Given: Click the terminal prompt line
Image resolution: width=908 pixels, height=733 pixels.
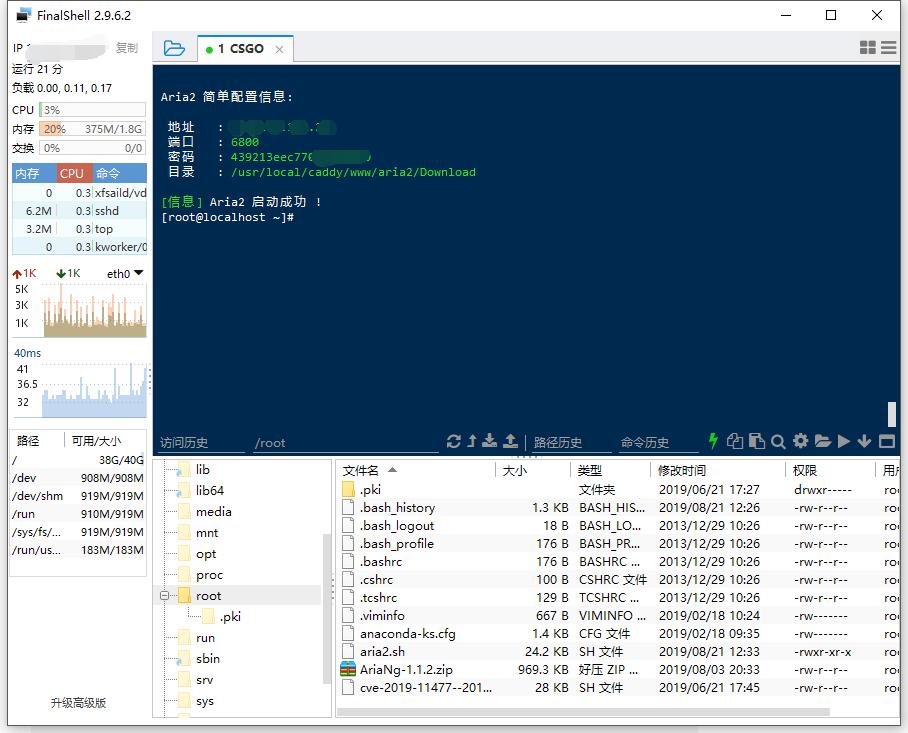Looking at the screenshot, I should [228, 217].
